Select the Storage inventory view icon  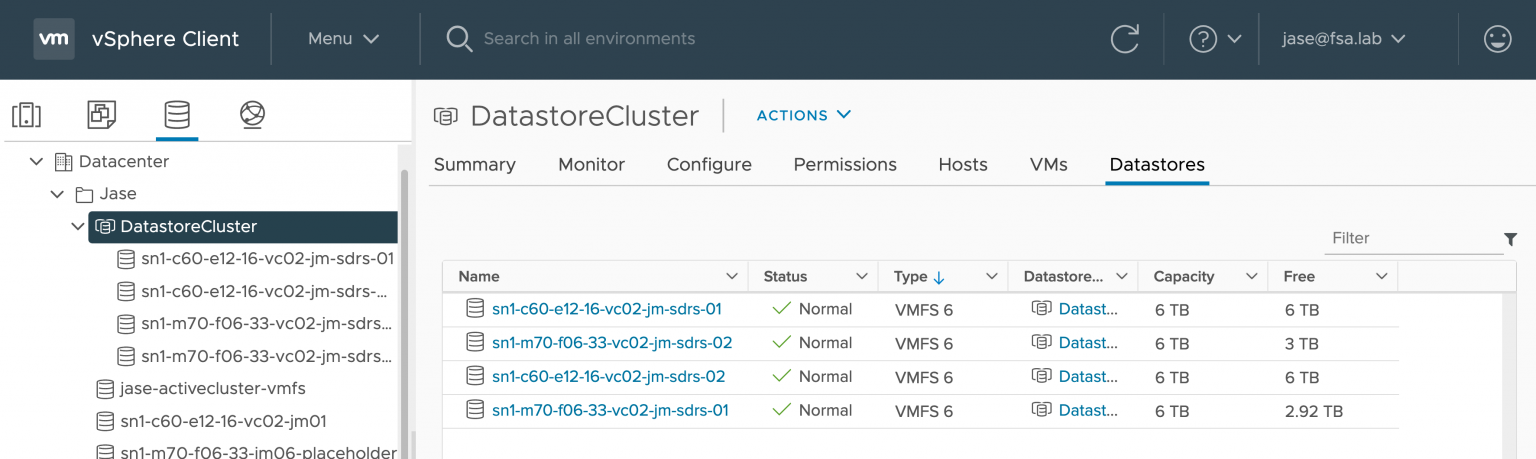coord(177,115)
